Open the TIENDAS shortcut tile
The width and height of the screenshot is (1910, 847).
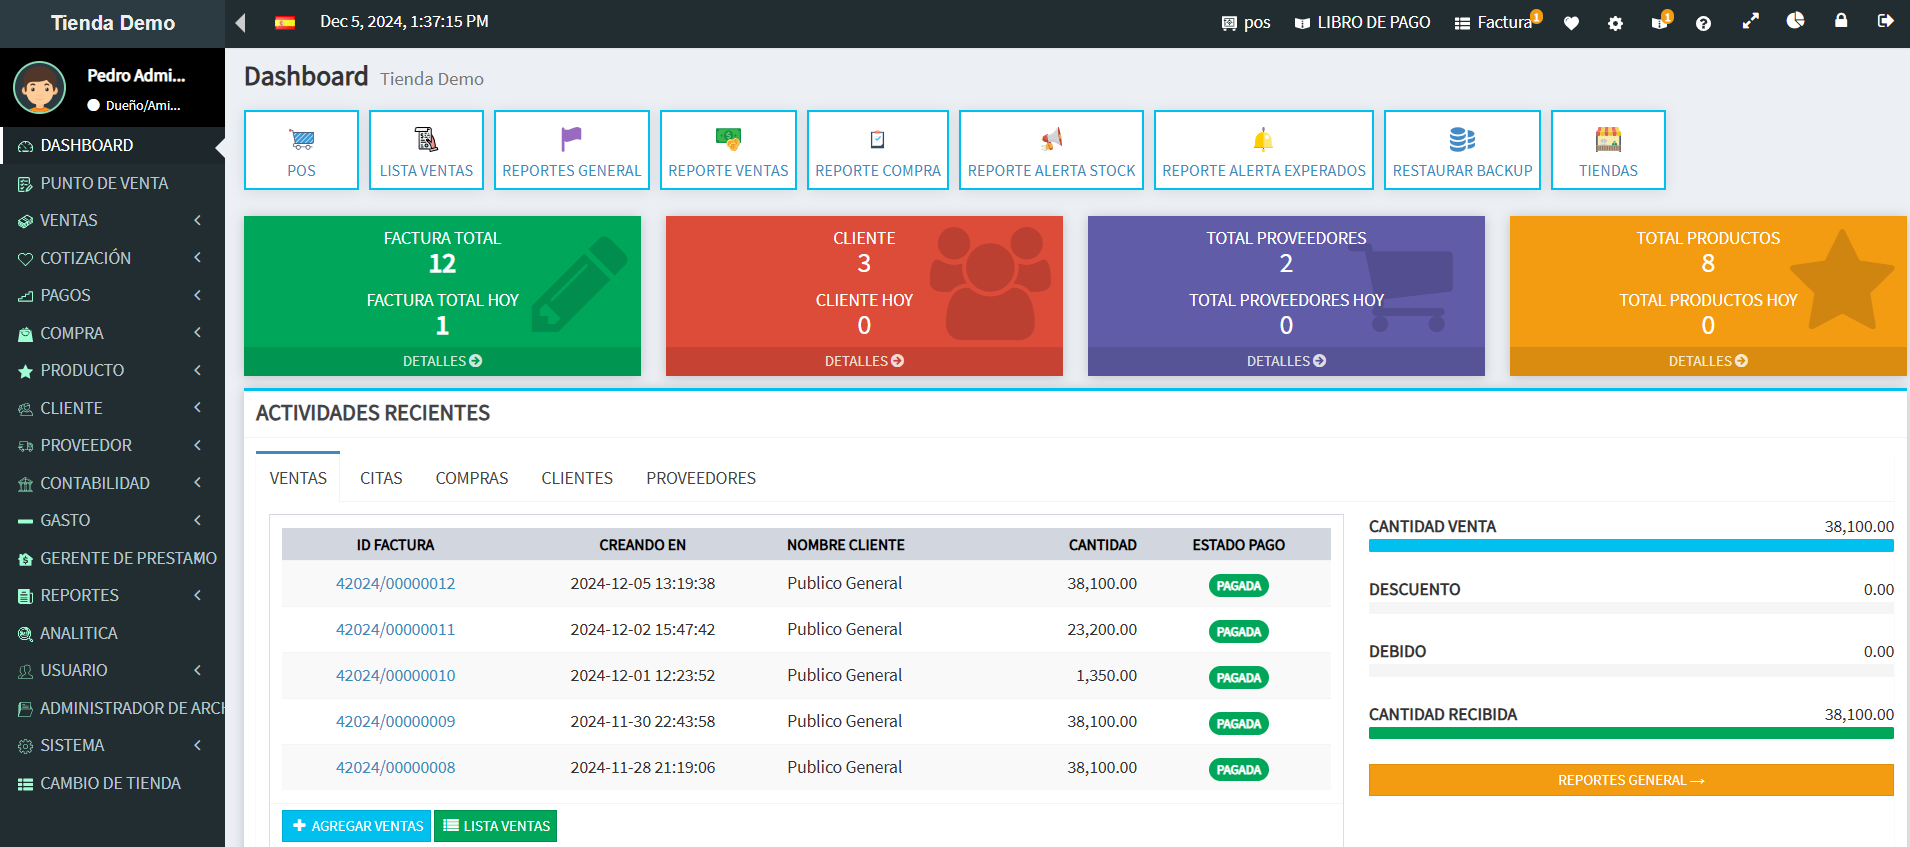(x=1608, y=150)
